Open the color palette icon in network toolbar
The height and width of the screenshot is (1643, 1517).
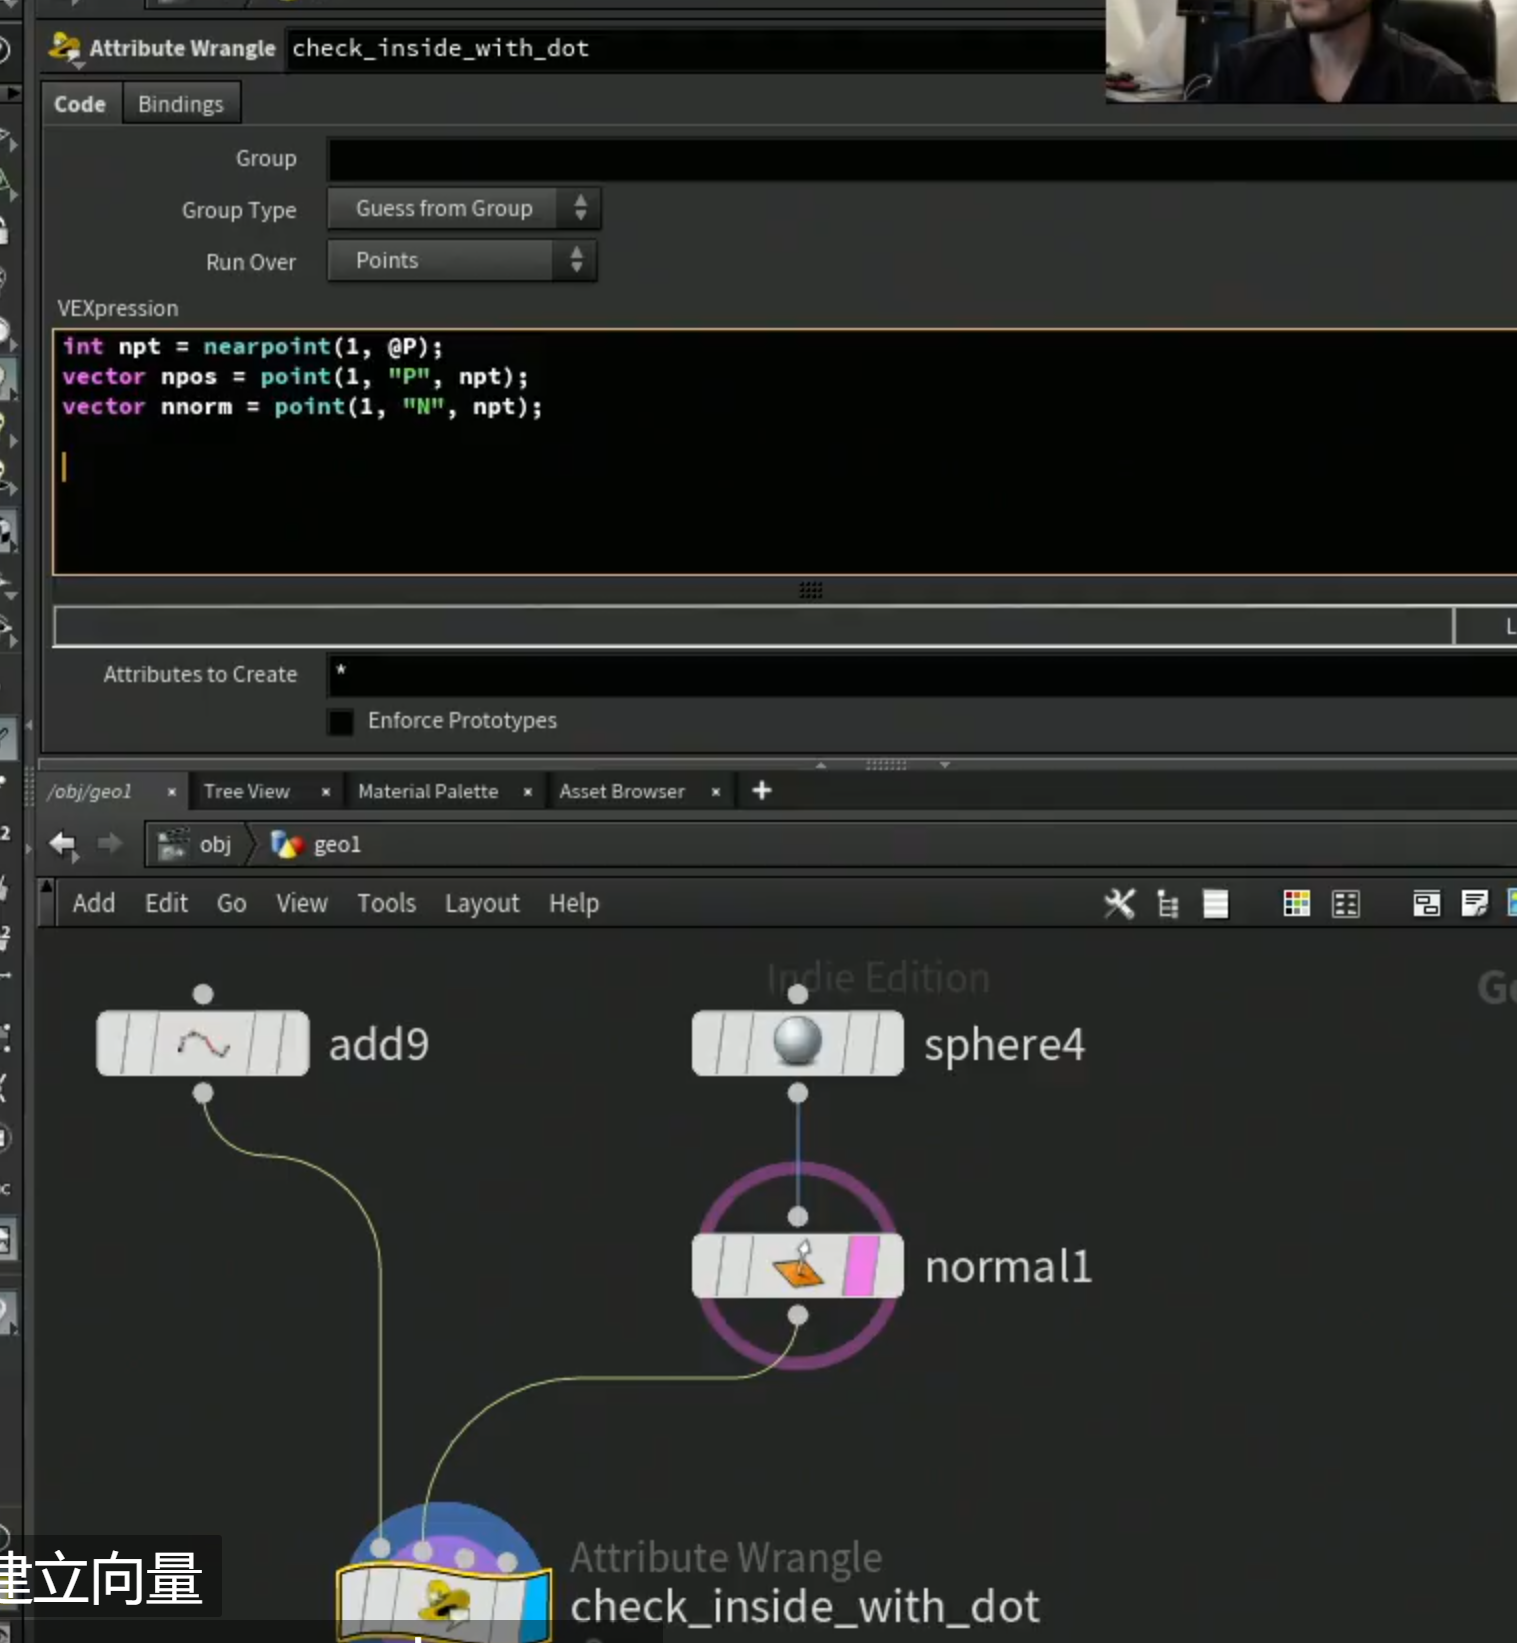1297,904
